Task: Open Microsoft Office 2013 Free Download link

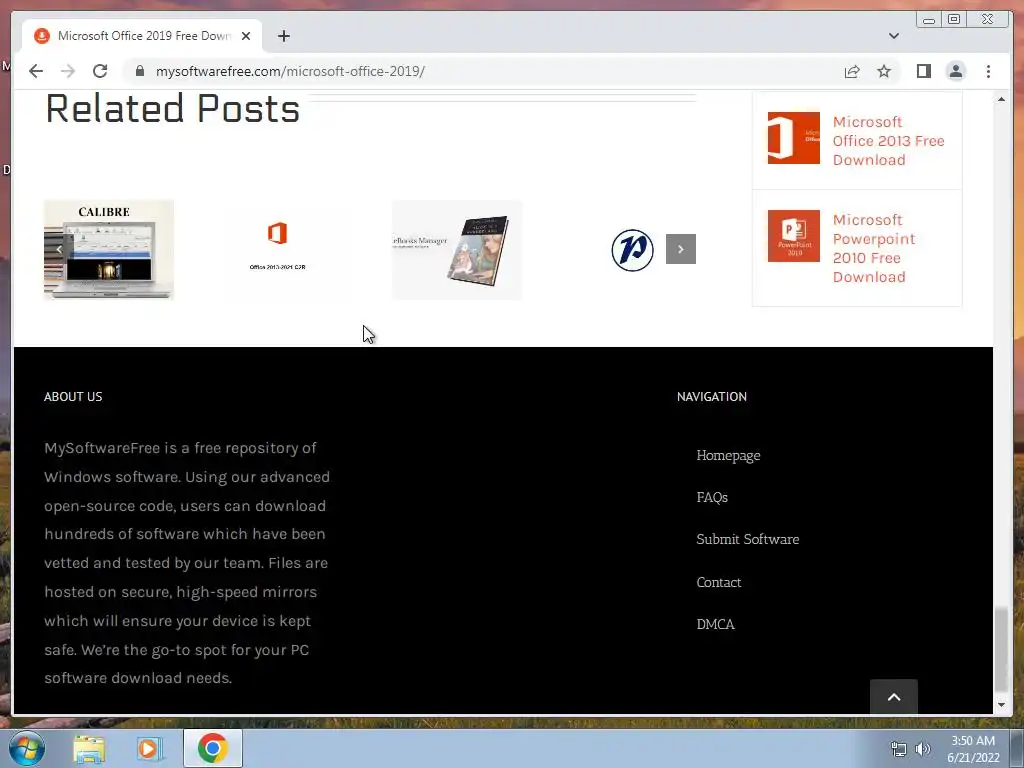Action: point(888,140)
